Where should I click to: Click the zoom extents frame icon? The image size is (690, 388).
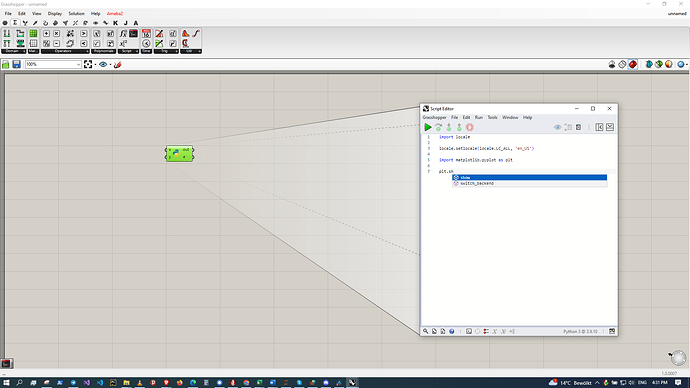(88, 65)
